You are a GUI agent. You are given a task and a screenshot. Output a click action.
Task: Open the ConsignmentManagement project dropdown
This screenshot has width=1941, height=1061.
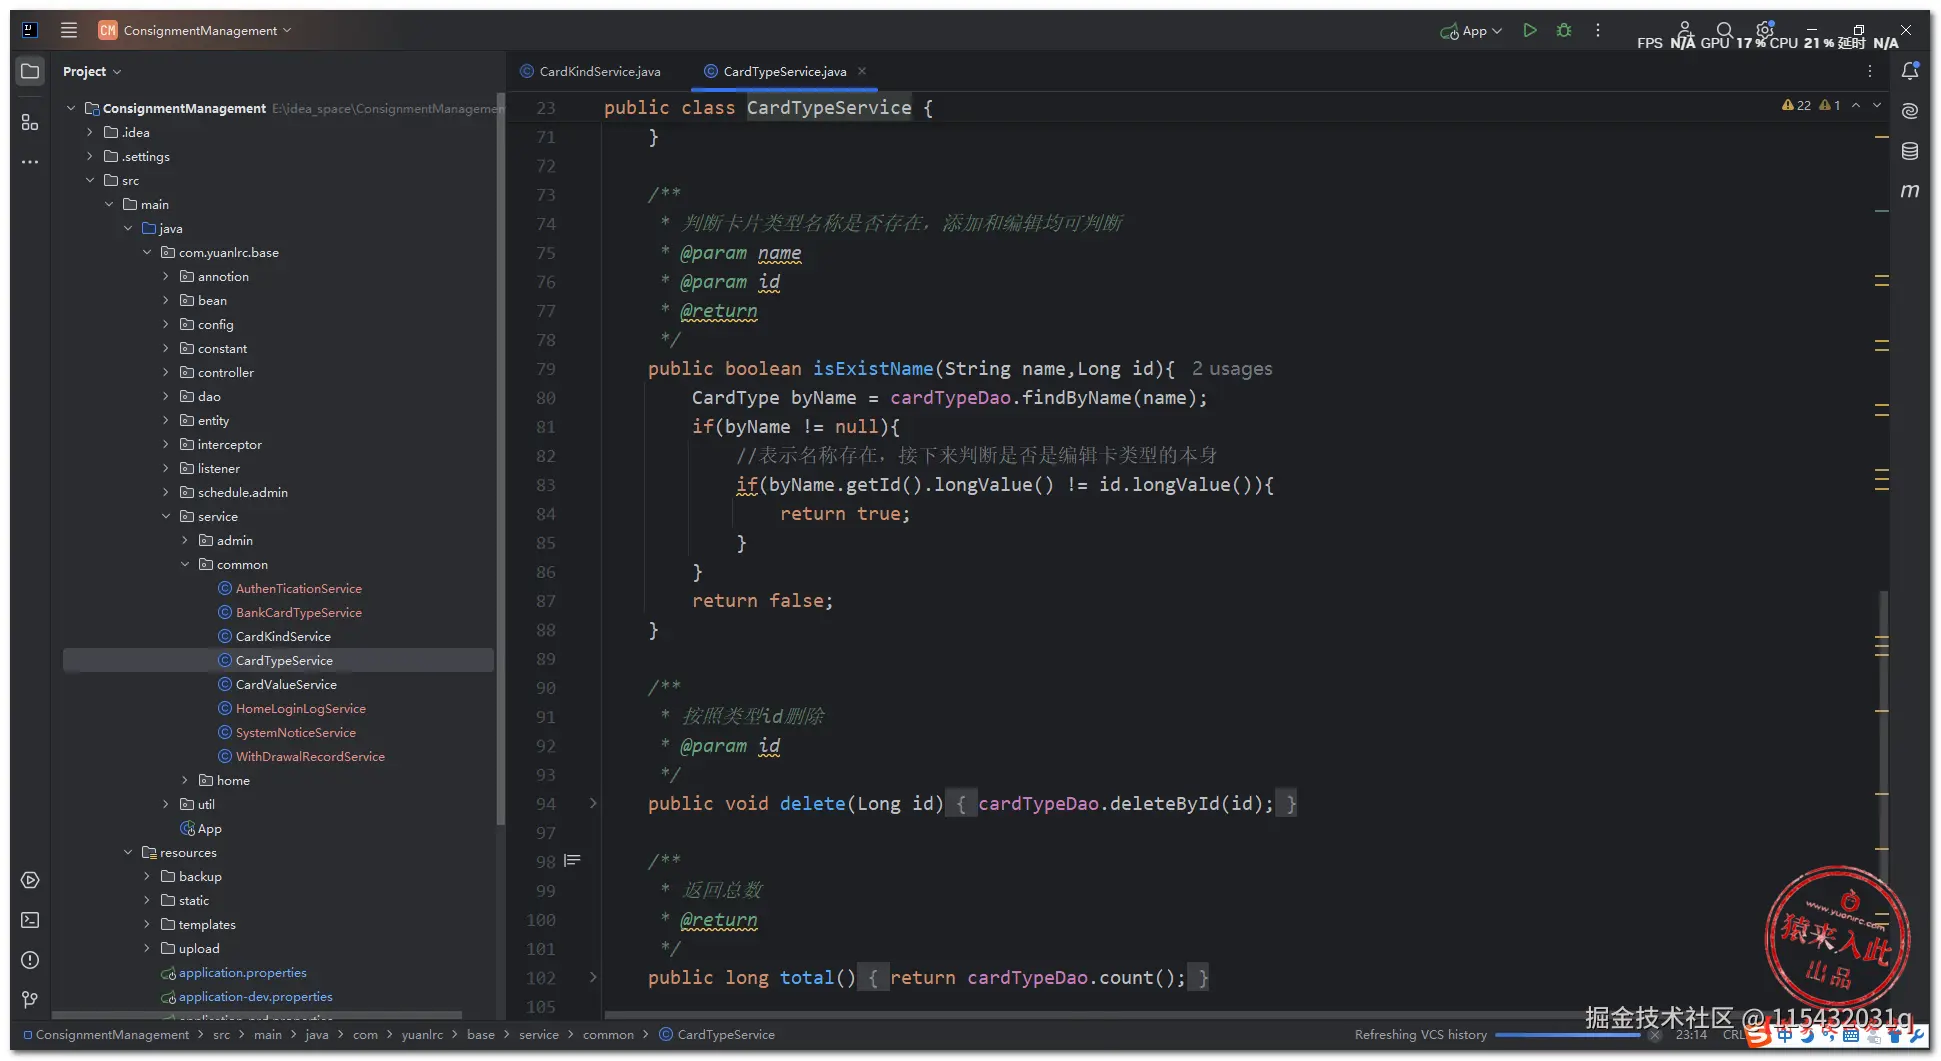click(195, 30)
